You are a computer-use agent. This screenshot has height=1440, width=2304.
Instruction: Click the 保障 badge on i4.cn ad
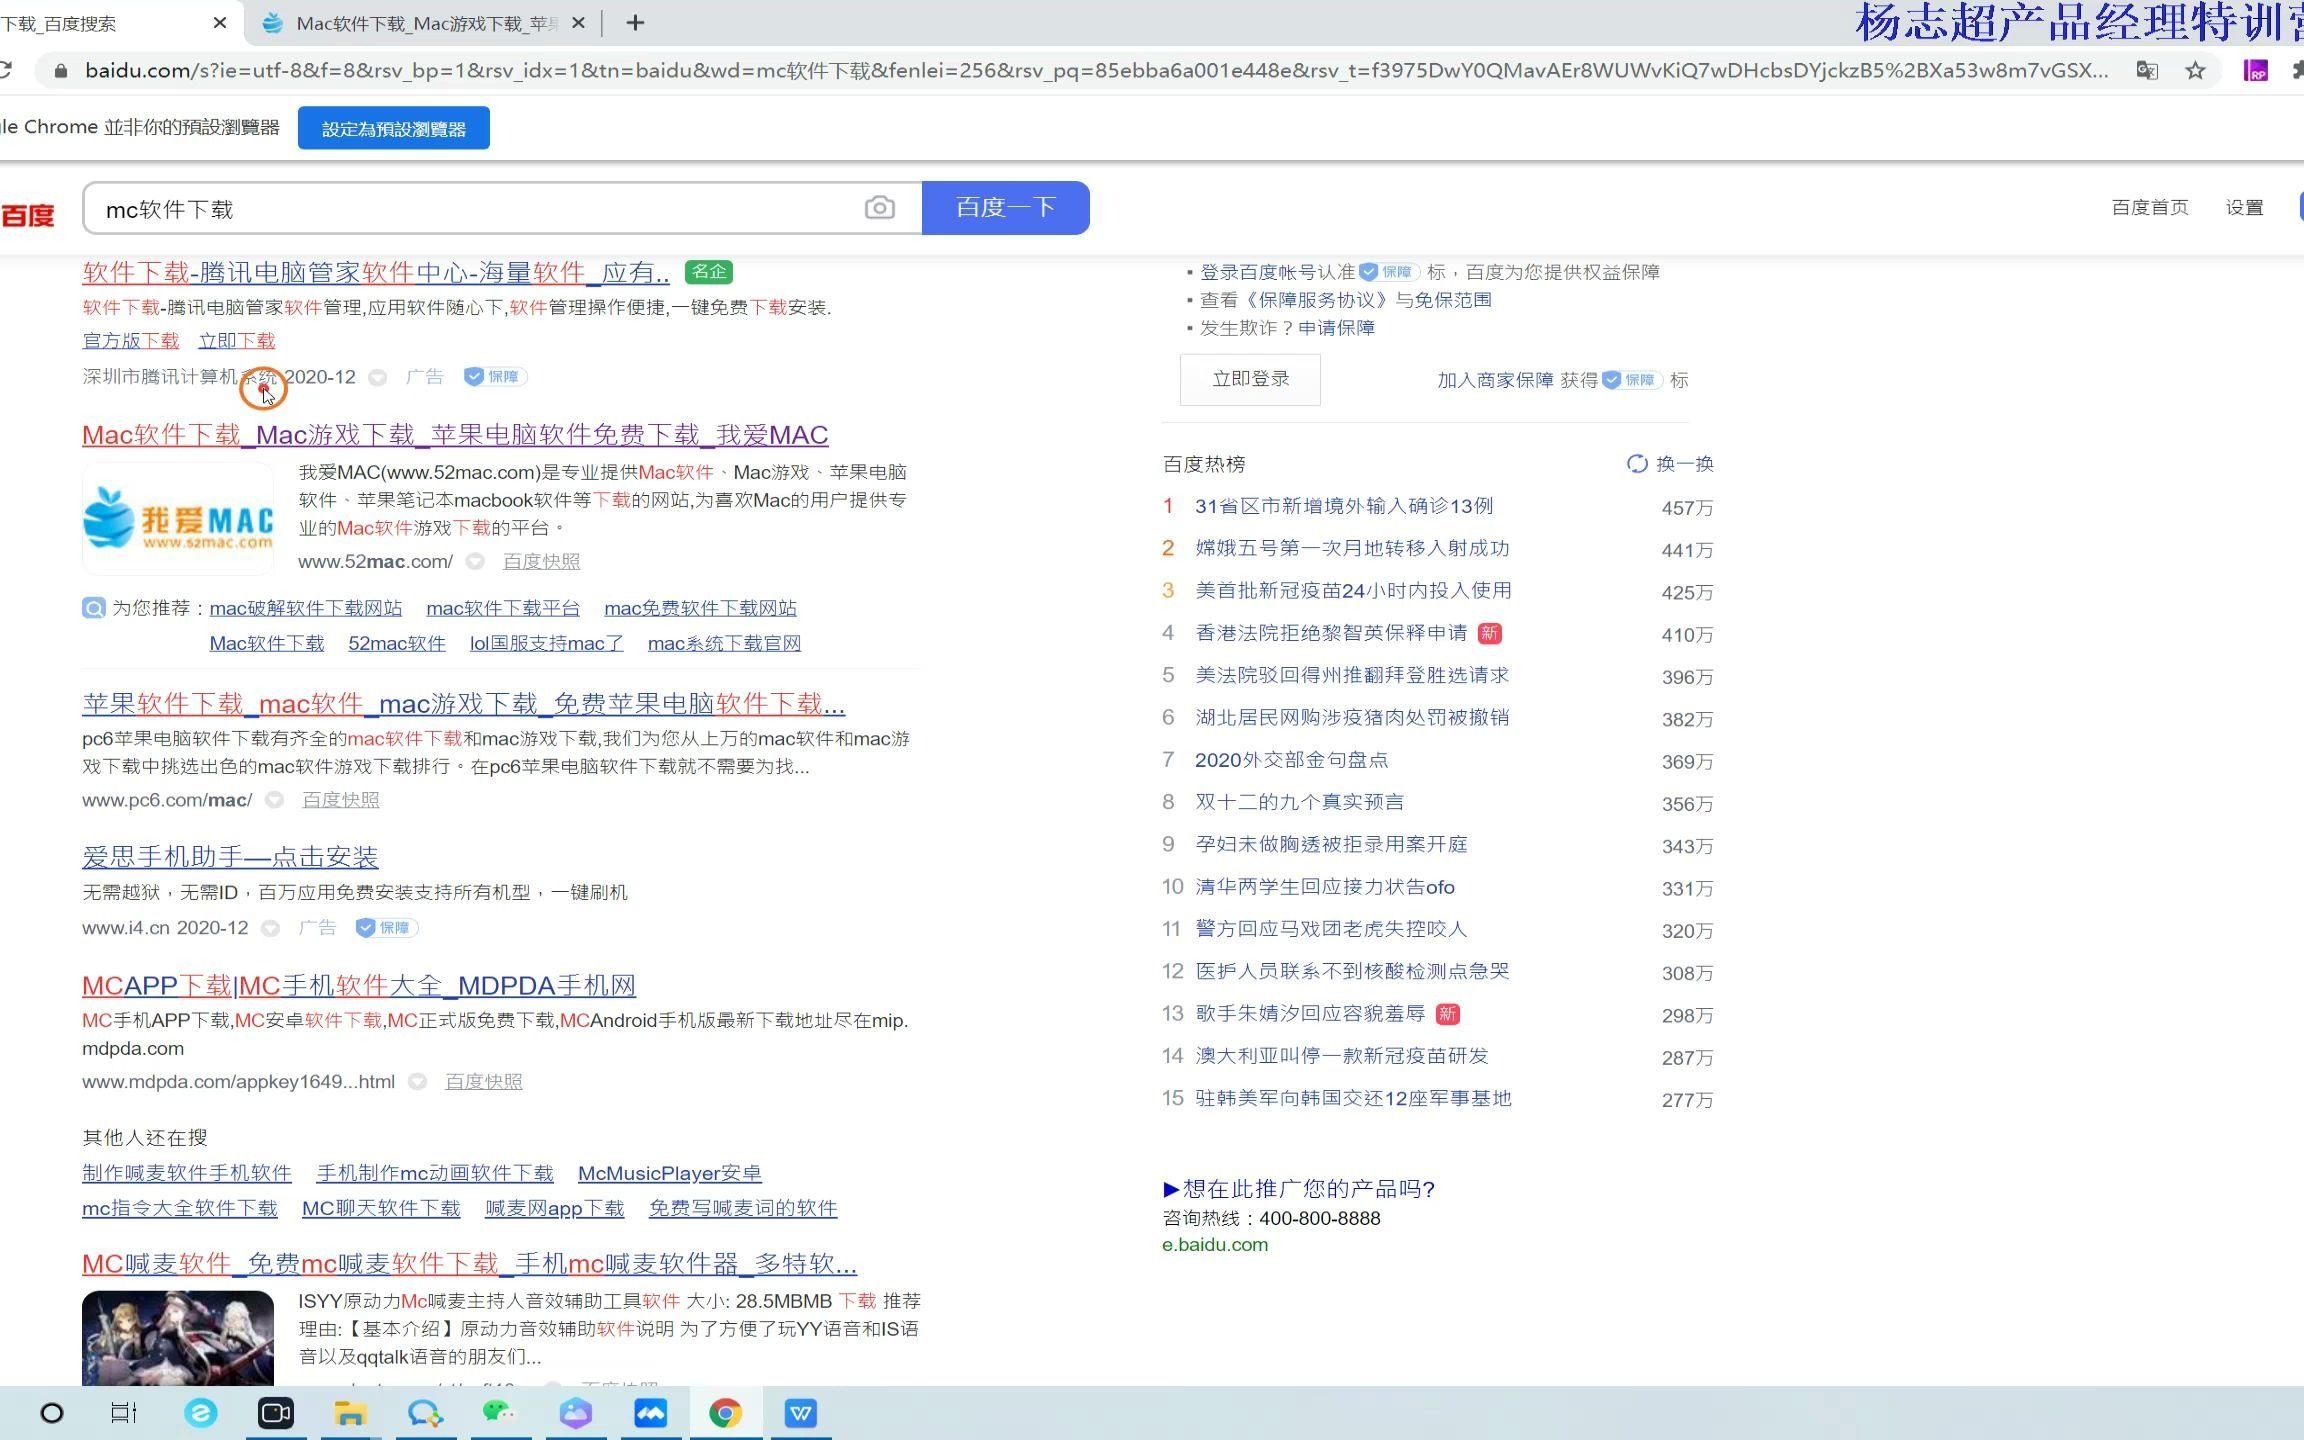[387, 928]
